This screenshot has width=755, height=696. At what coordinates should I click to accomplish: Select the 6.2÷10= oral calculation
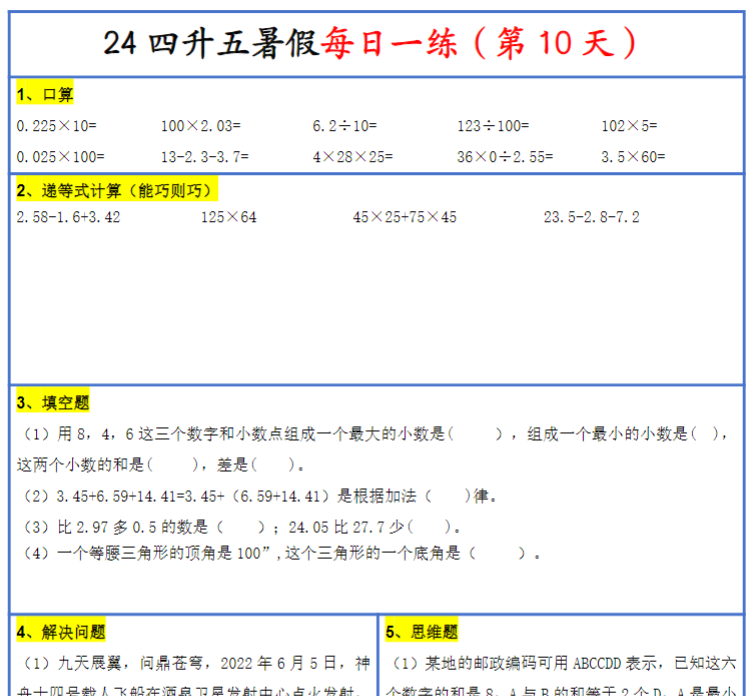345,126
